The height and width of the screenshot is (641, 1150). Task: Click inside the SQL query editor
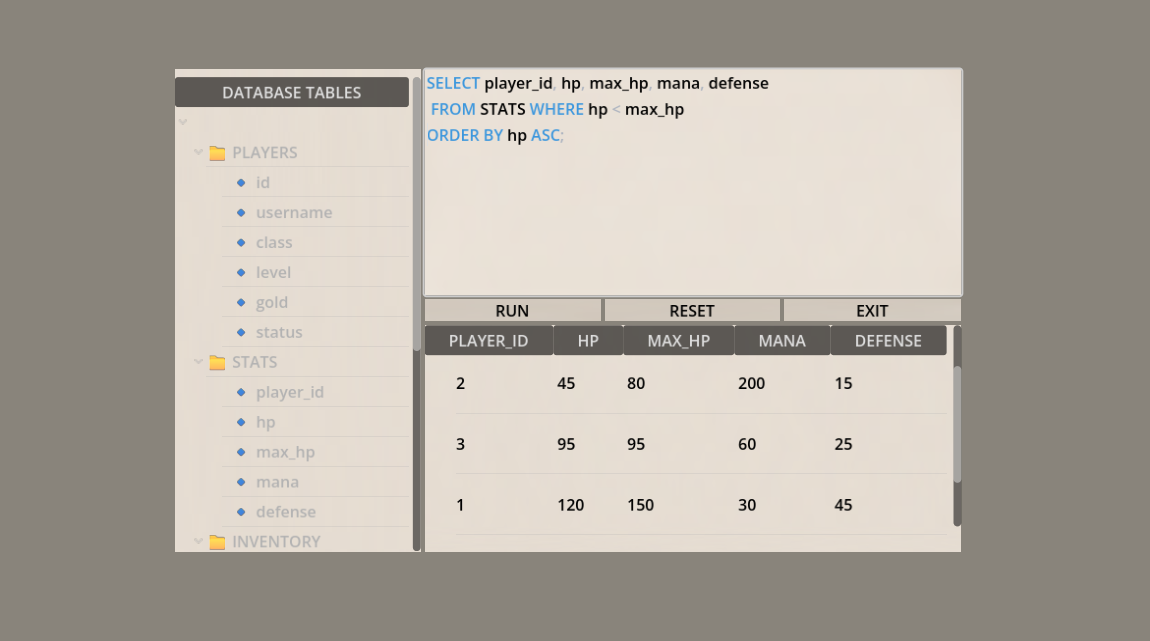pyautogui.click(x=693, y=183)
